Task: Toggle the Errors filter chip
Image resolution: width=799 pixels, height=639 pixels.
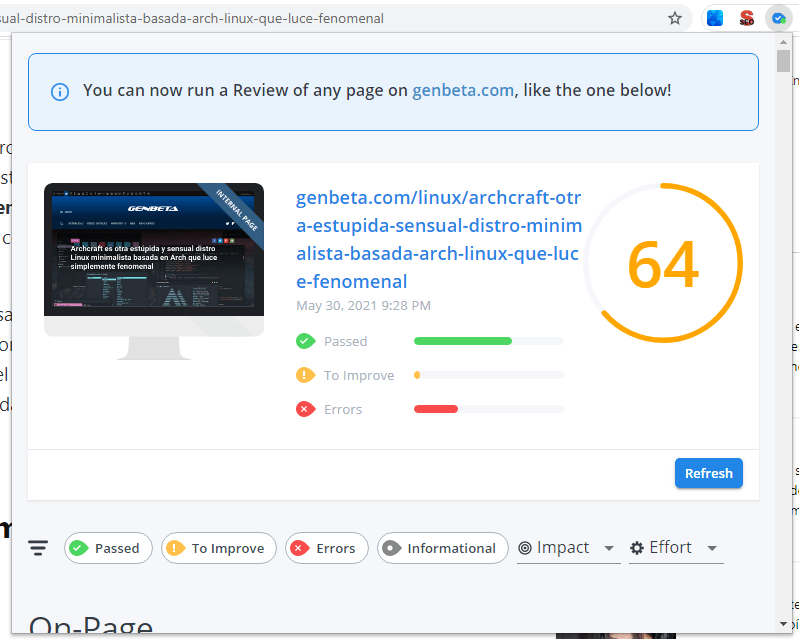Action: [327, 548]
